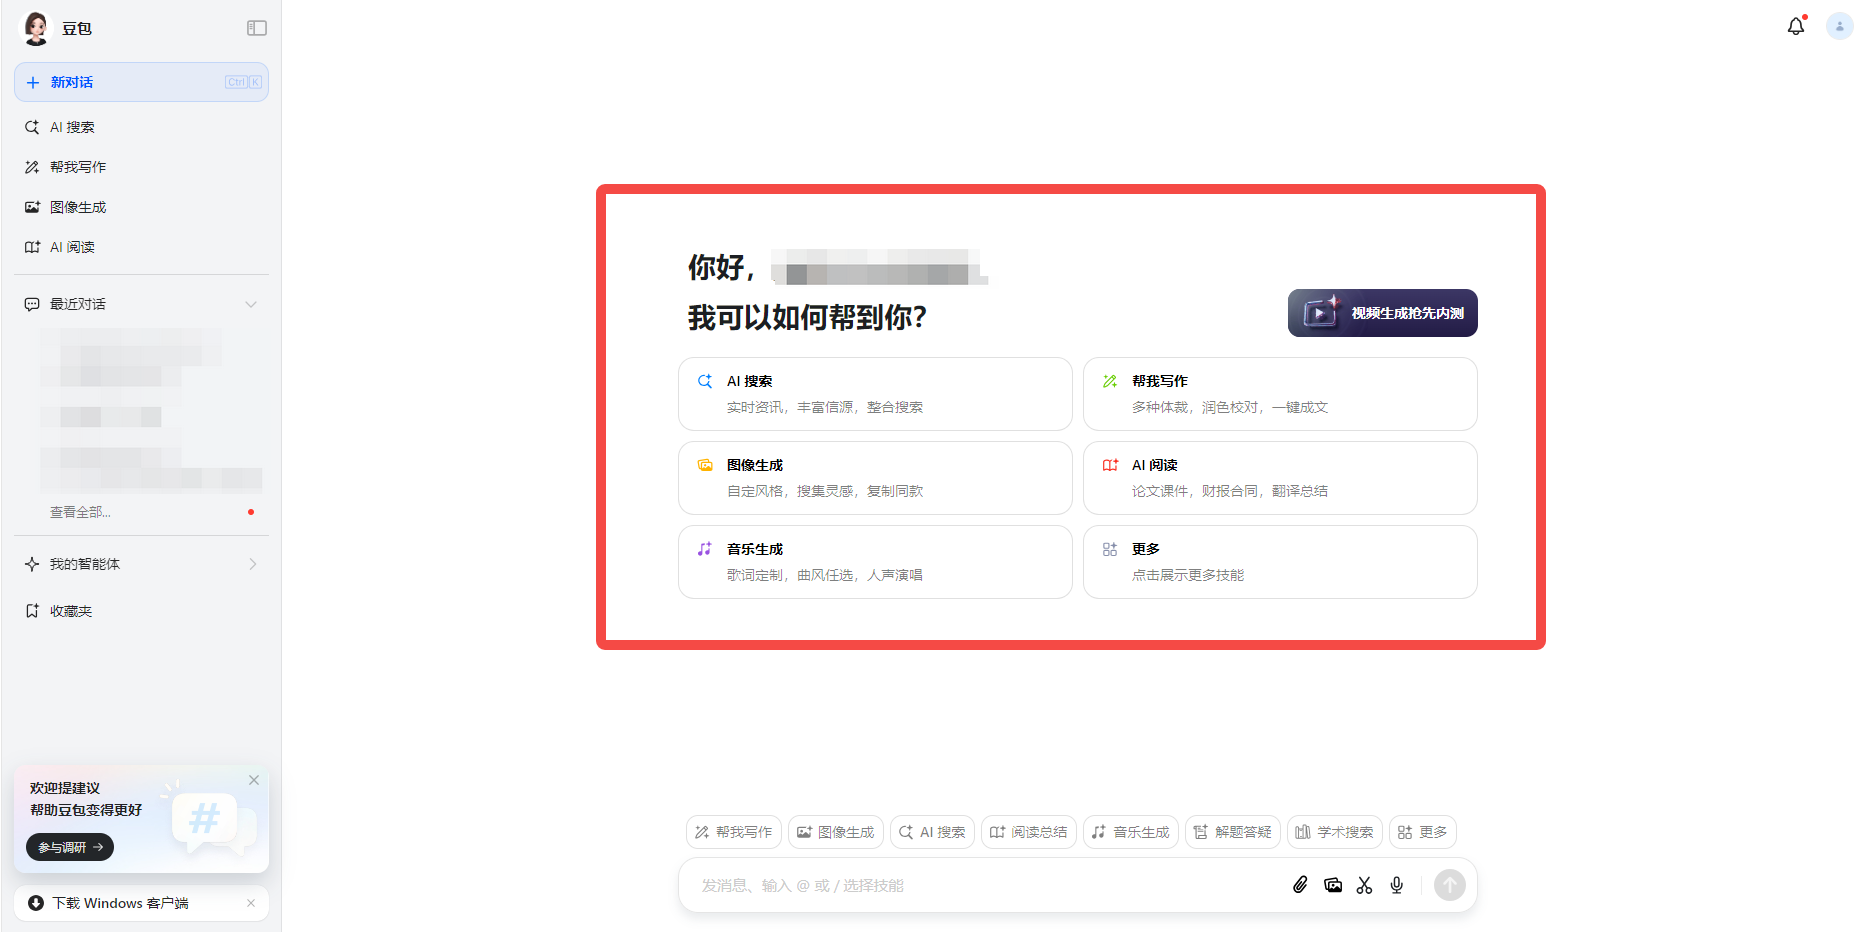The height and width of the screenshot is (932, 1872).
Task: Dismiss the Windows client download banner
Action: (x=251, y=903)
